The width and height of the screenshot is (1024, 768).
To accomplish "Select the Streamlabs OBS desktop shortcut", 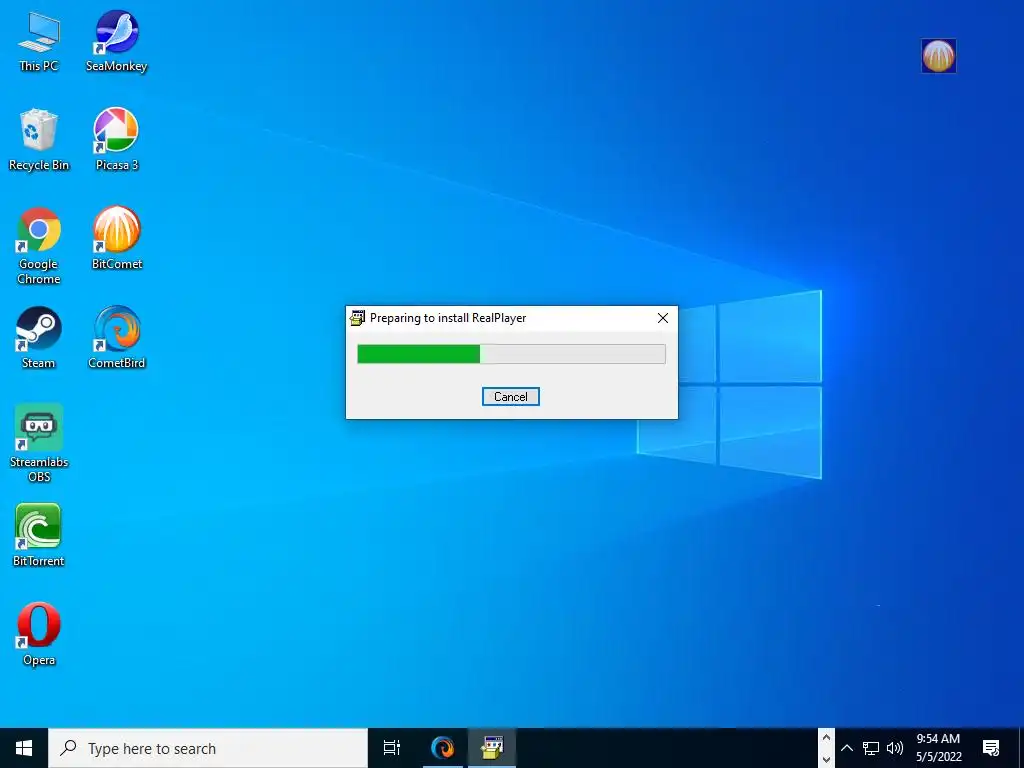I will click(39, 443).
